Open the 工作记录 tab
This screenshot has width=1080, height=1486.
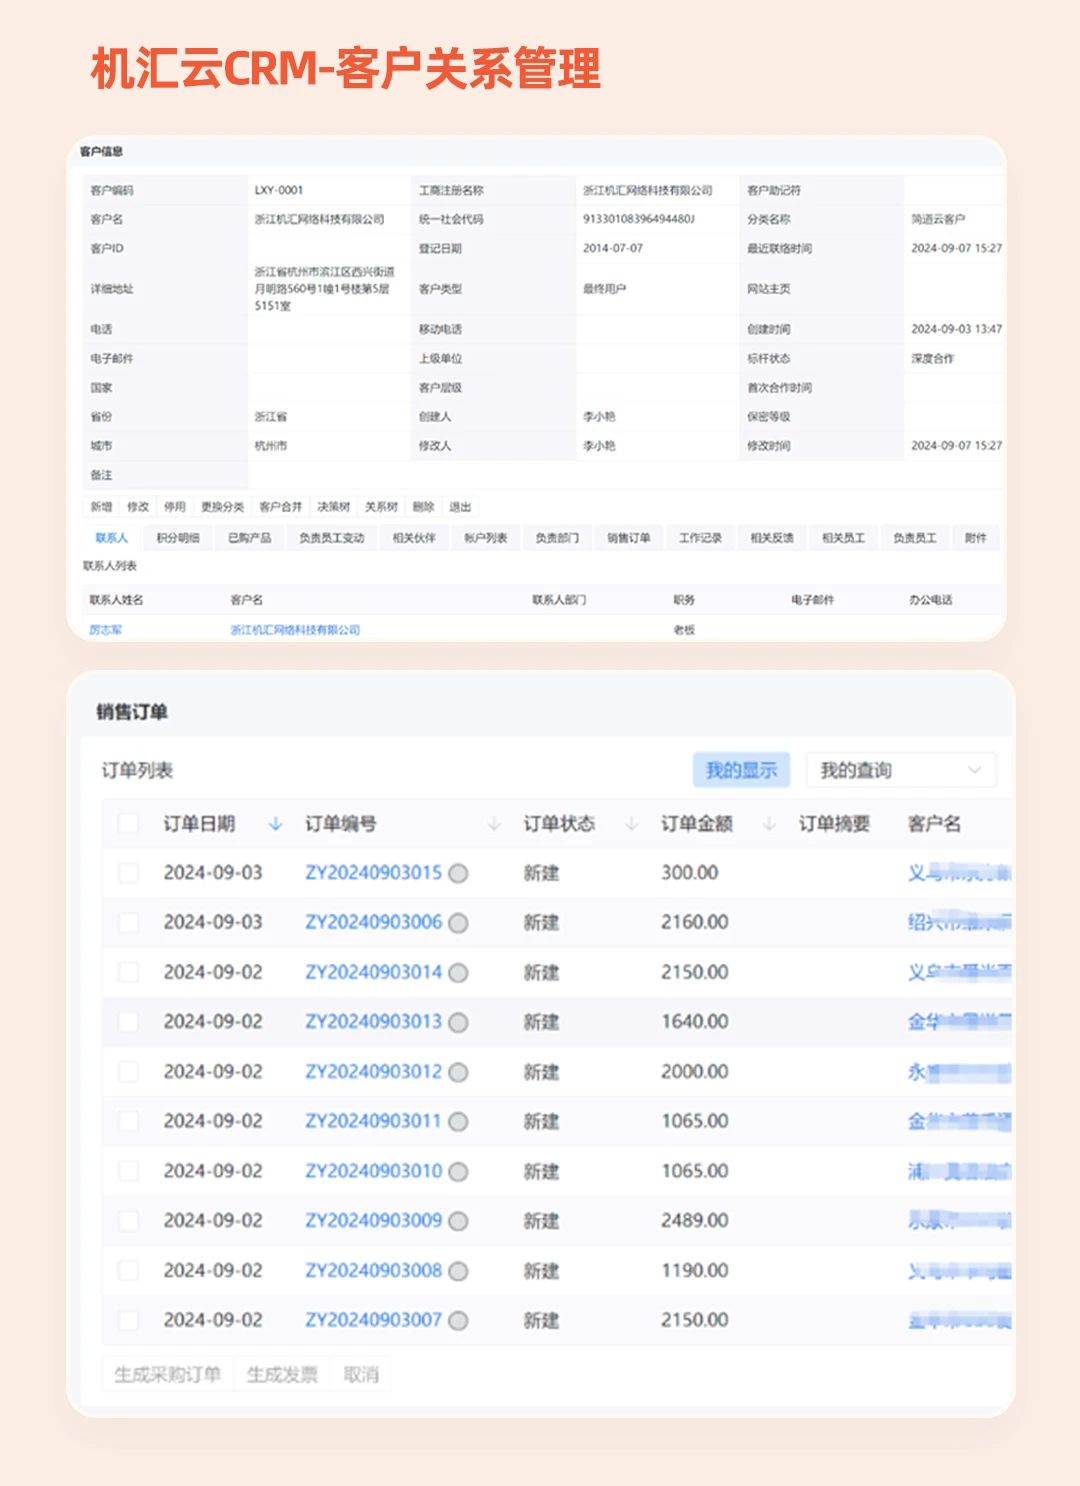click(700, 538)
